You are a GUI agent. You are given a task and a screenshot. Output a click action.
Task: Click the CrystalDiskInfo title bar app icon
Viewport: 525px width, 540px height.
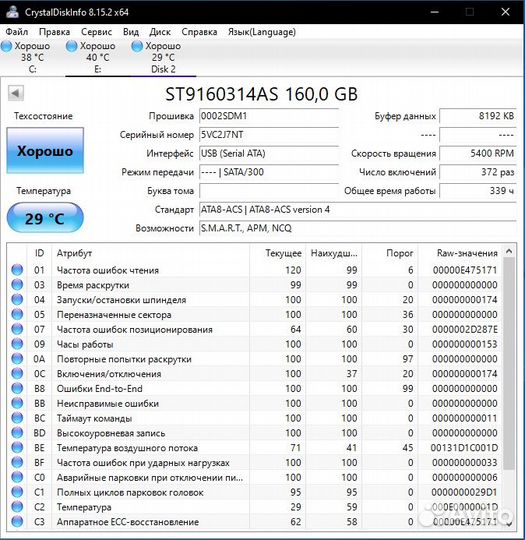pos(13,12)
